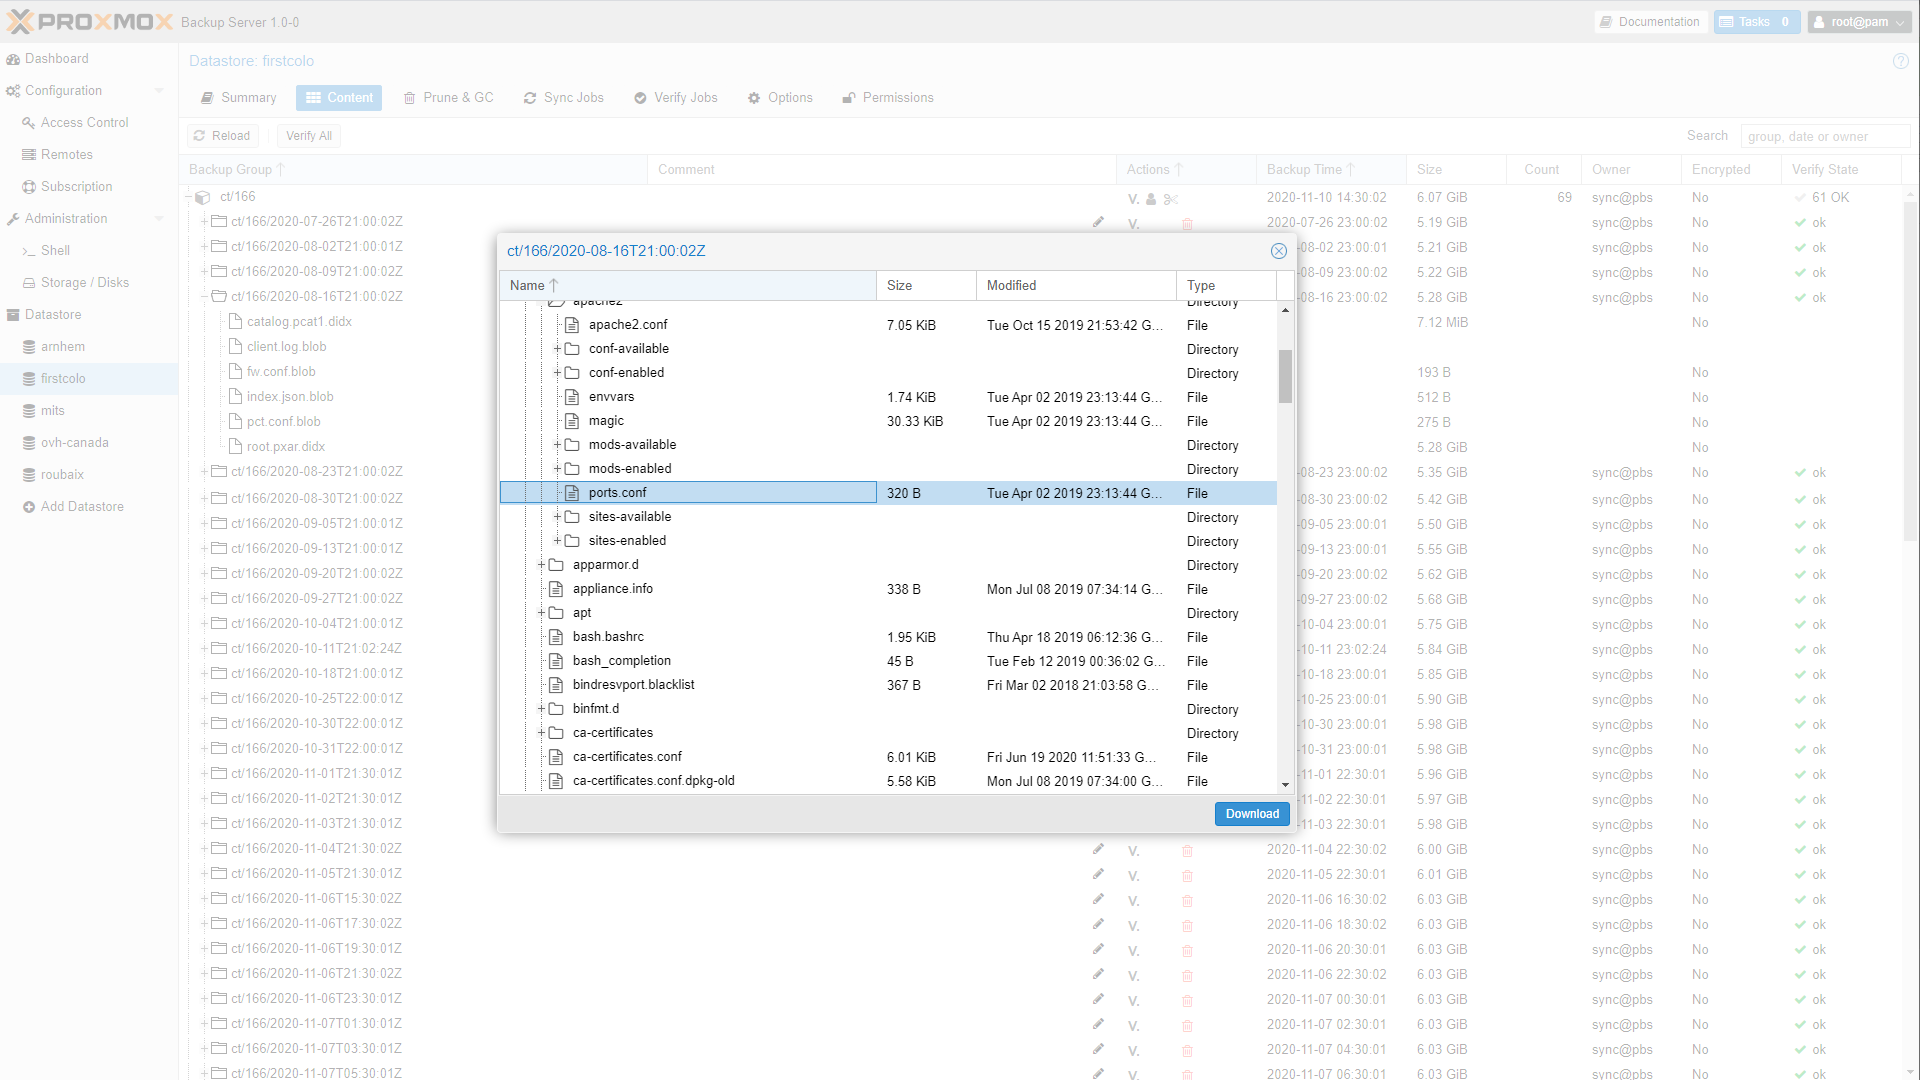Open help via the question mark icon
This screenshot has height=1080, width=1920.
pyautogui.click(x=1899, y=61)
